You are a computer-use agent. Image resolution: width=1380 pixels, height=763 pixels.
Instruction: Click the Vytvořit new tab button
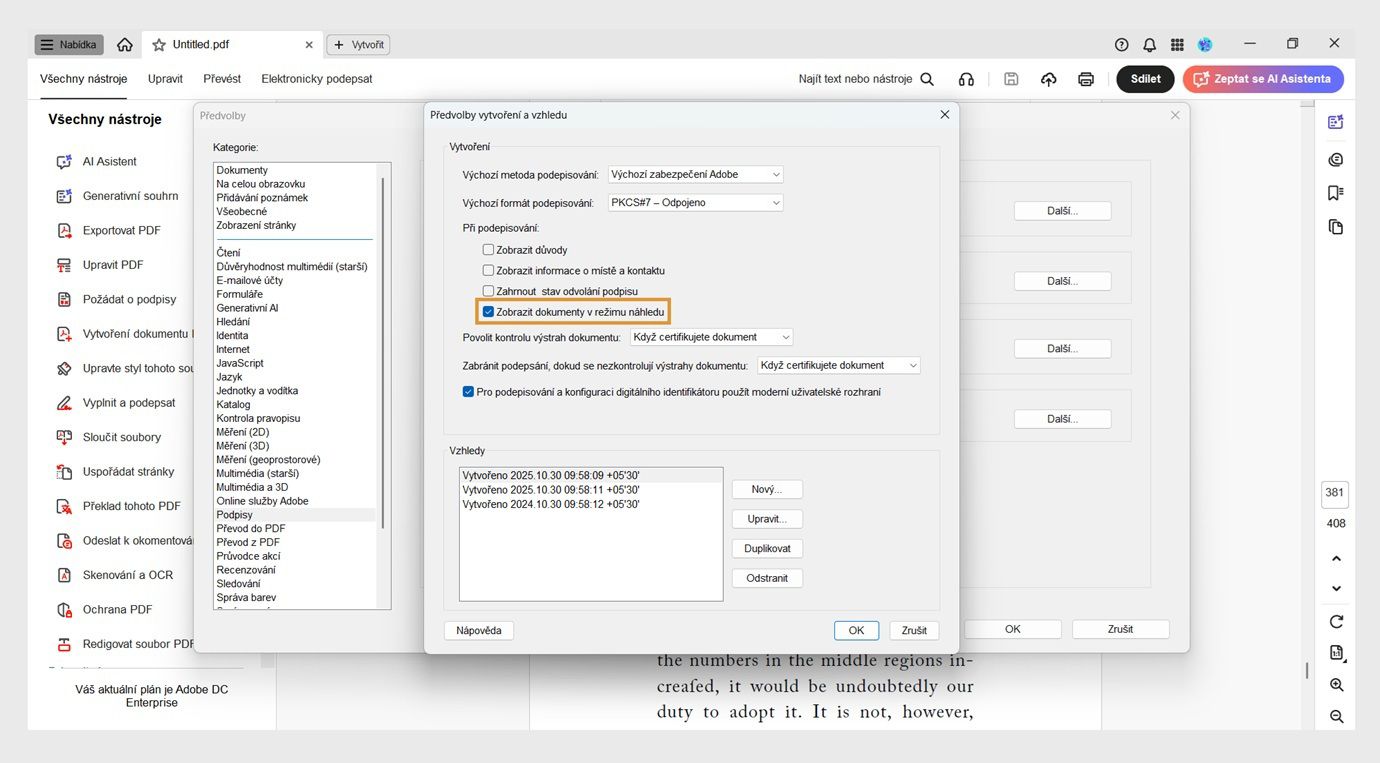pyautogui.click(x=358, y=45)
